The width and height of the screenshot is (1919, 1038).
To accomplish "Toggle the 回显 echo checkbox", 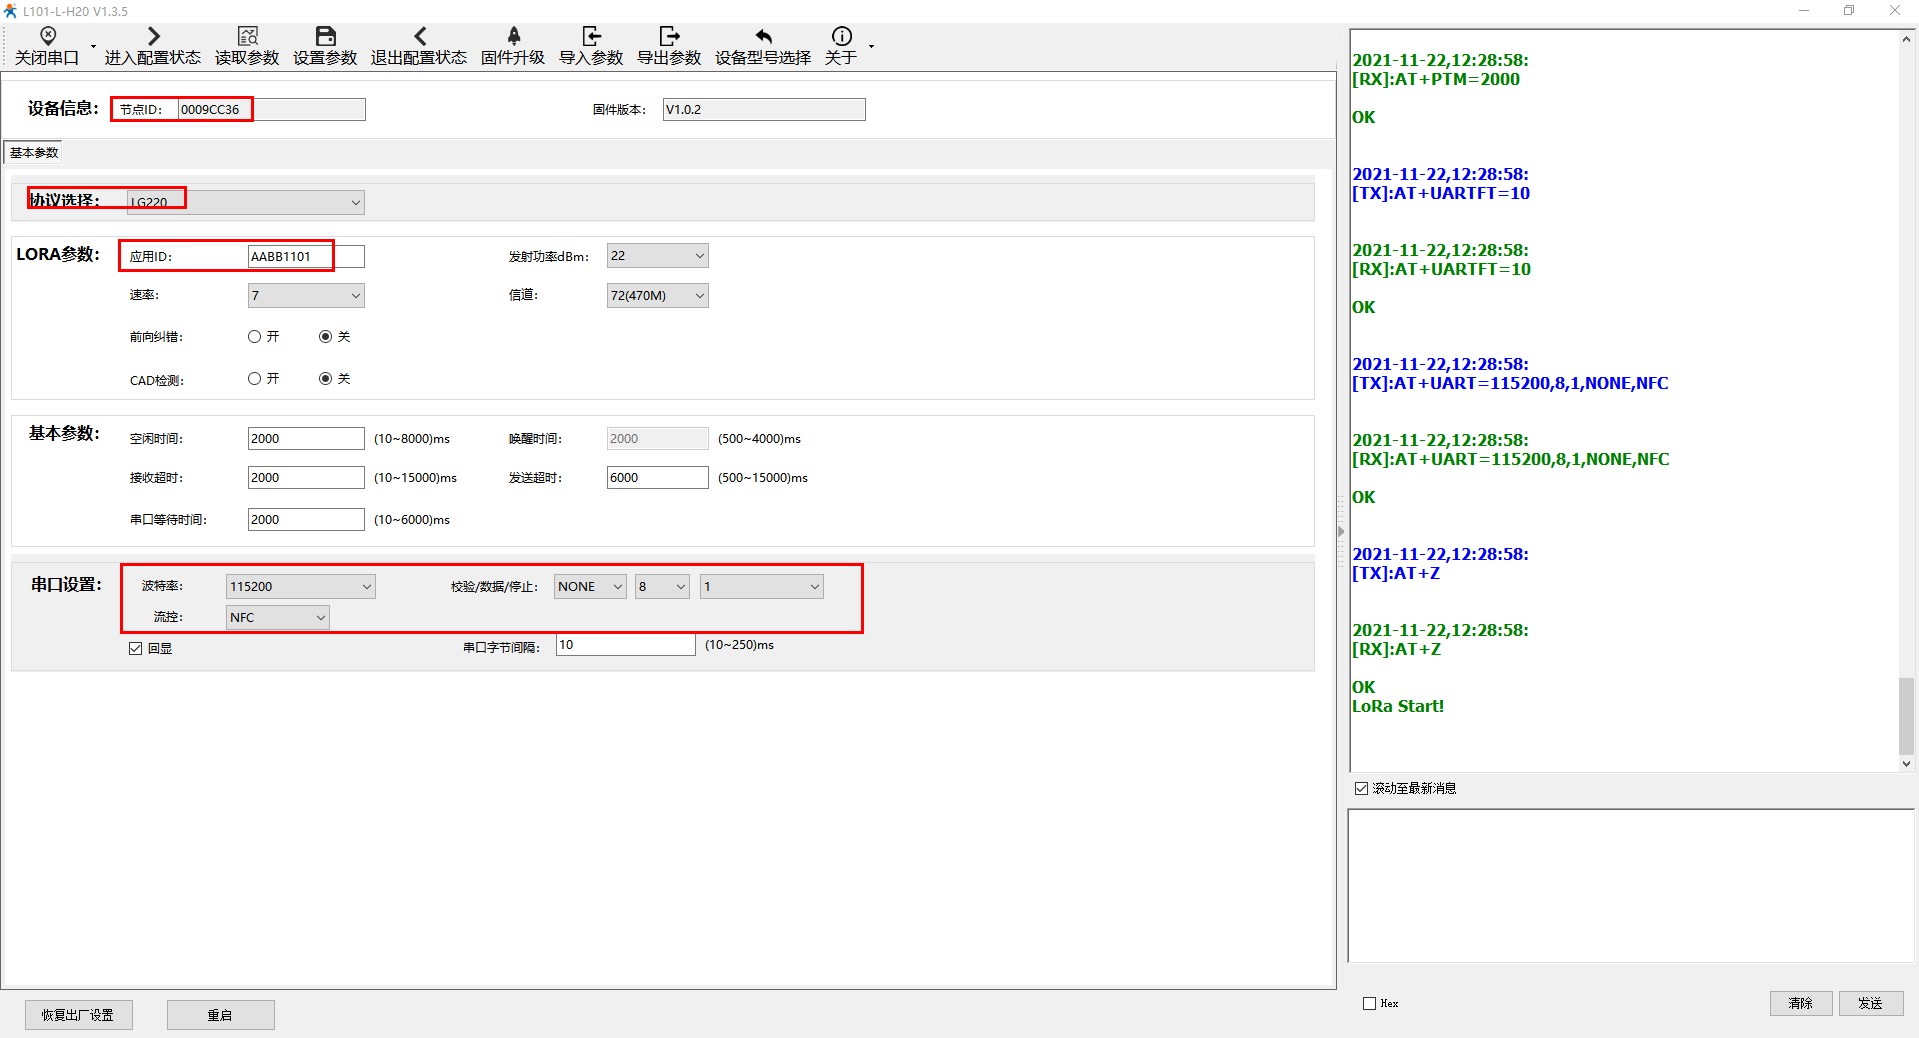I will point(136,649).
